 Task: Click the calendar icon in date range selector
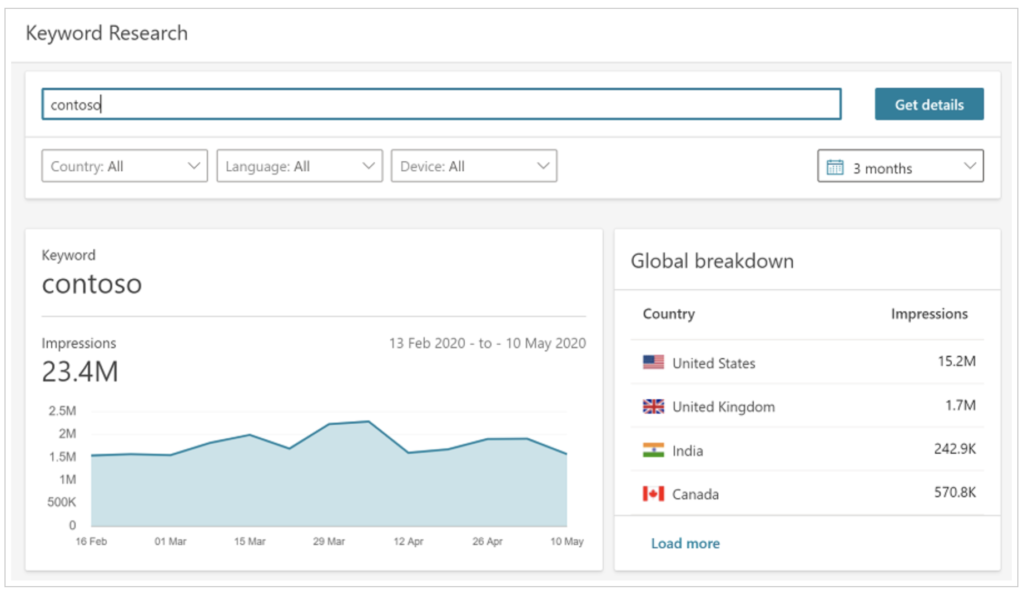point(835,167)
